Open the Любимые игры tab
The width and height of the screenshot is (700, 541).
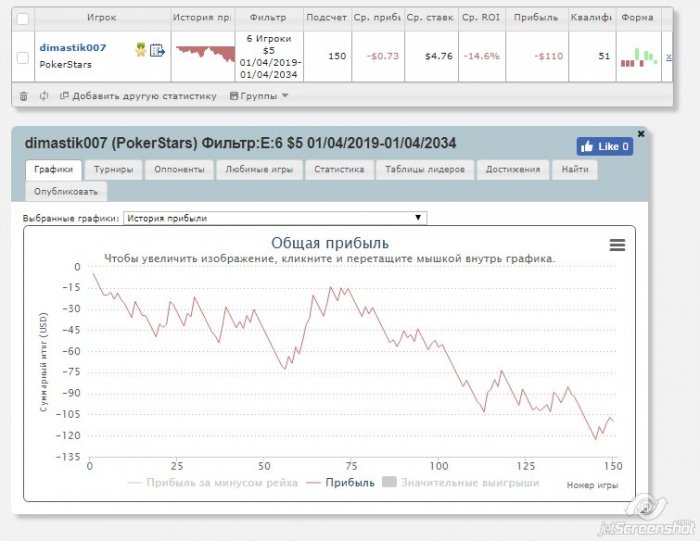pos(259,170)
